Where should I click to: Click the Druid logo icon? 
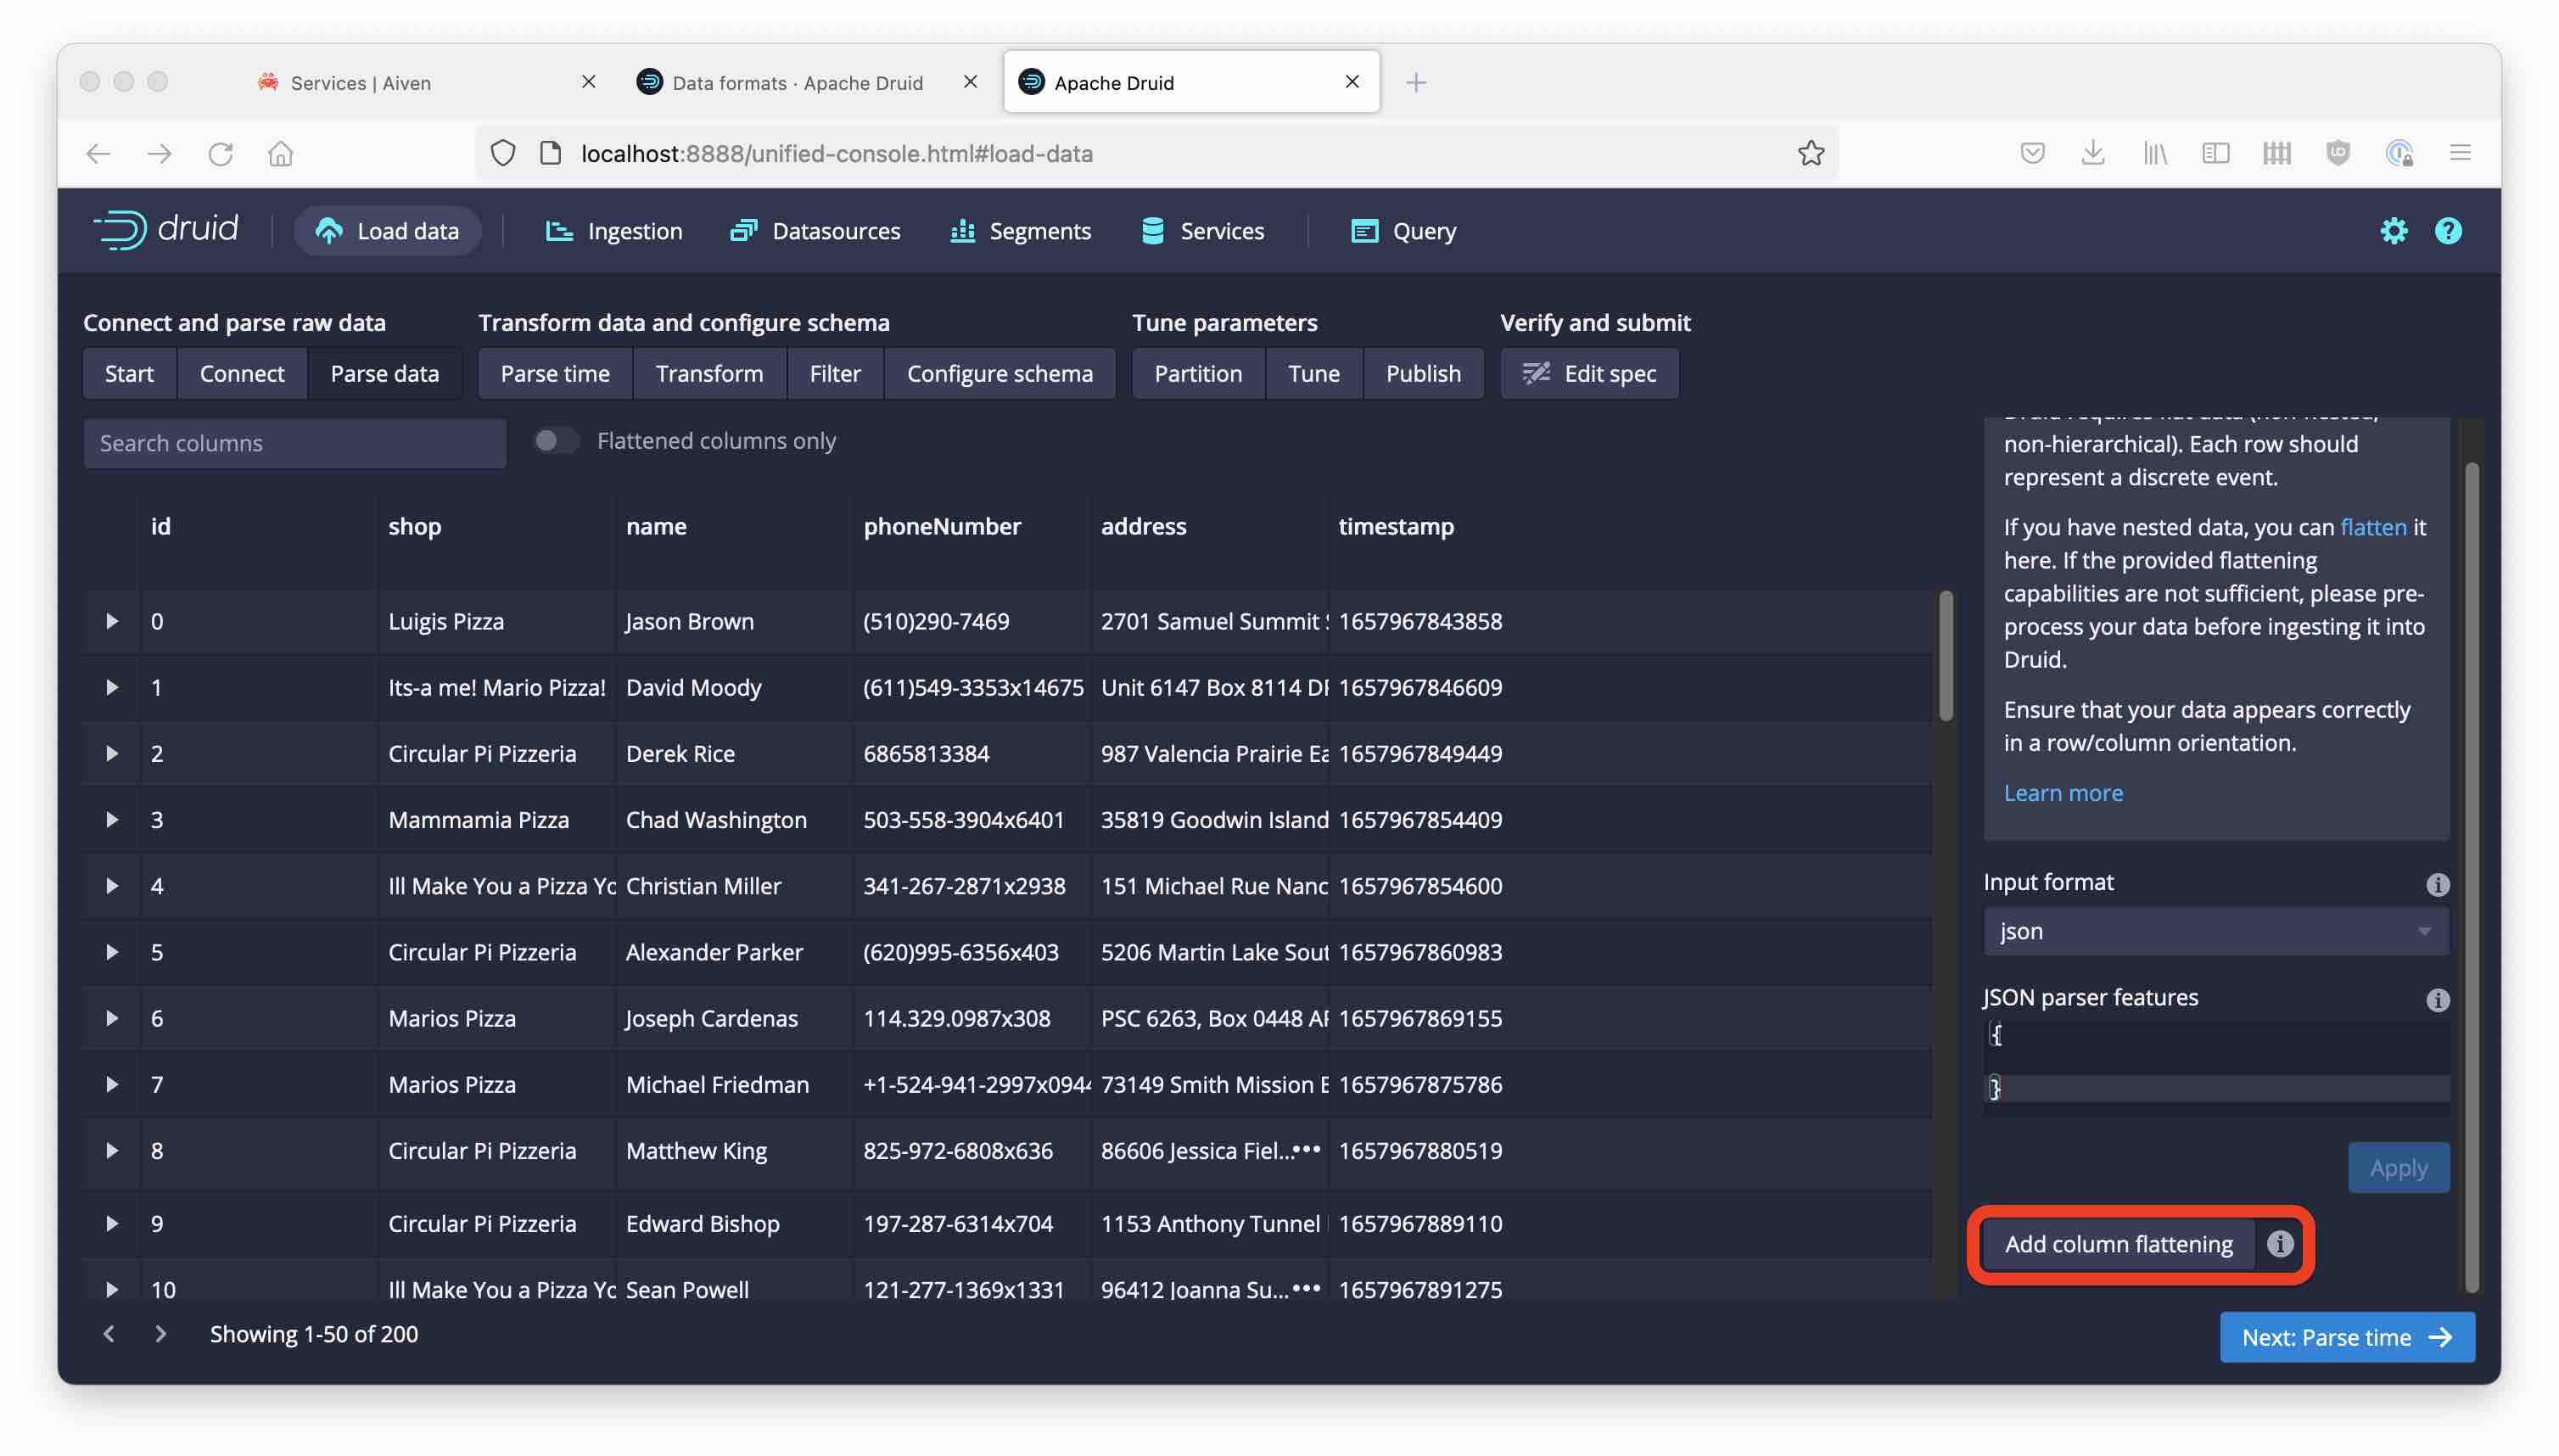tap(115, 230)
